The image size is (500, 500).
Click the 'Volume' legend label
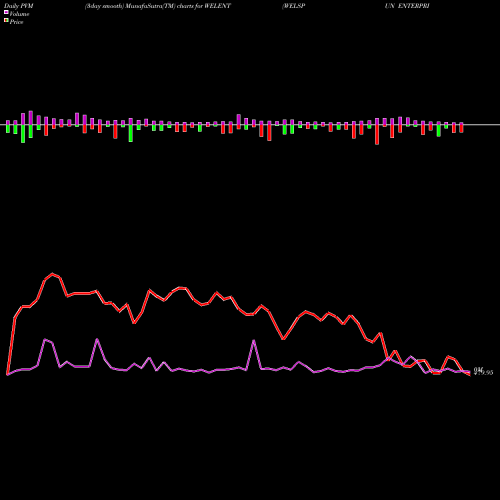coord(19,14)
